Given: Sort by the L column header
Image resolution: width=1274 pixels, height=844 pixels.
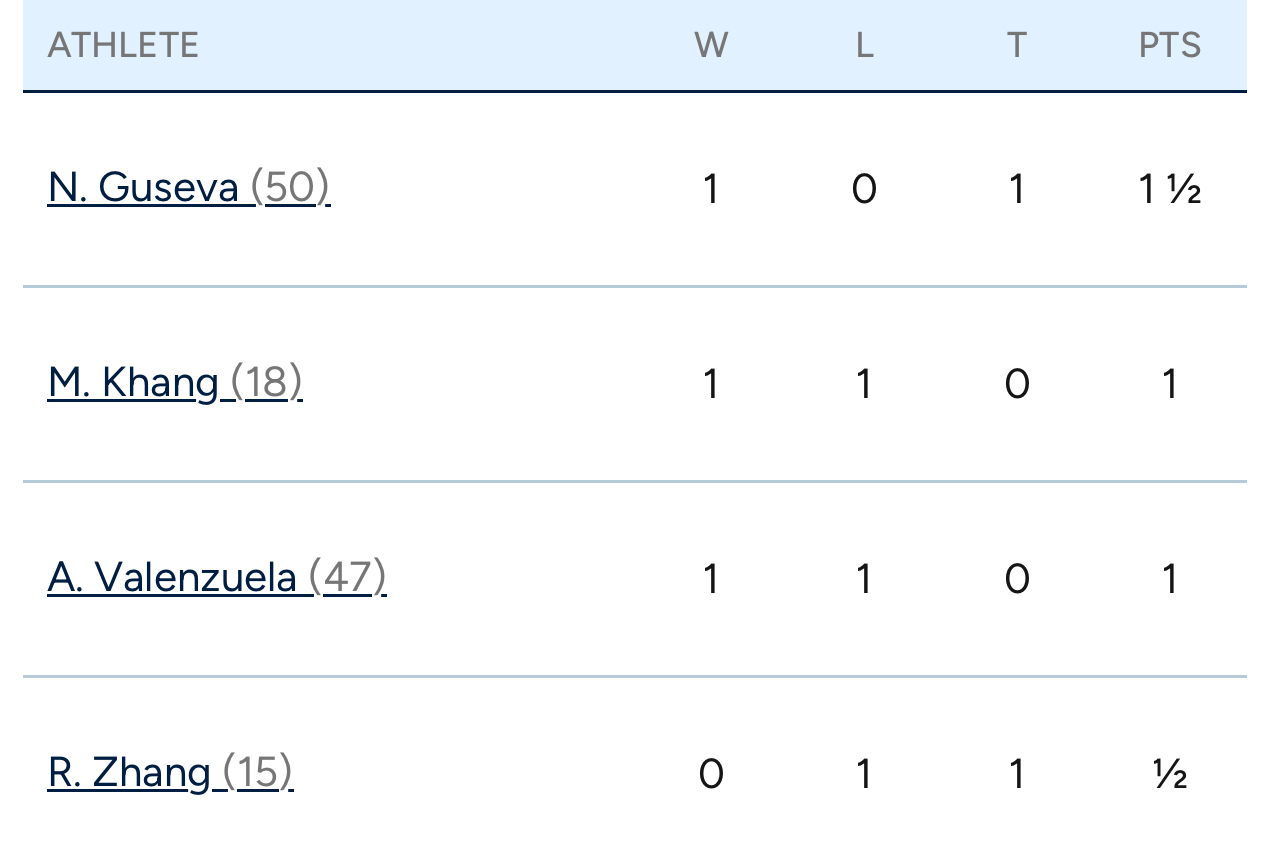Looking at the screenshot, I should [864, 45].
